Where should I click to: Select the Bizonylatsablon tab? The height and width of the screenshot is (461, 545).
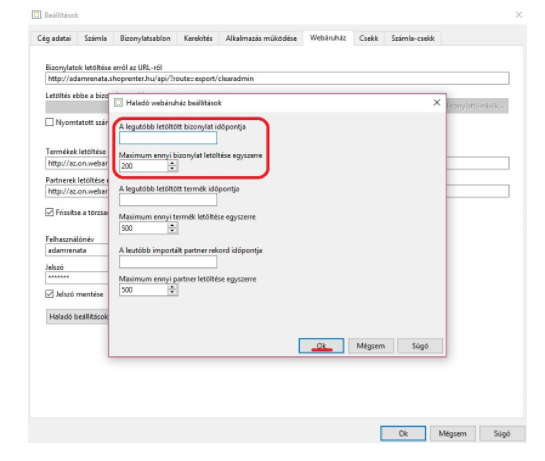145,38
